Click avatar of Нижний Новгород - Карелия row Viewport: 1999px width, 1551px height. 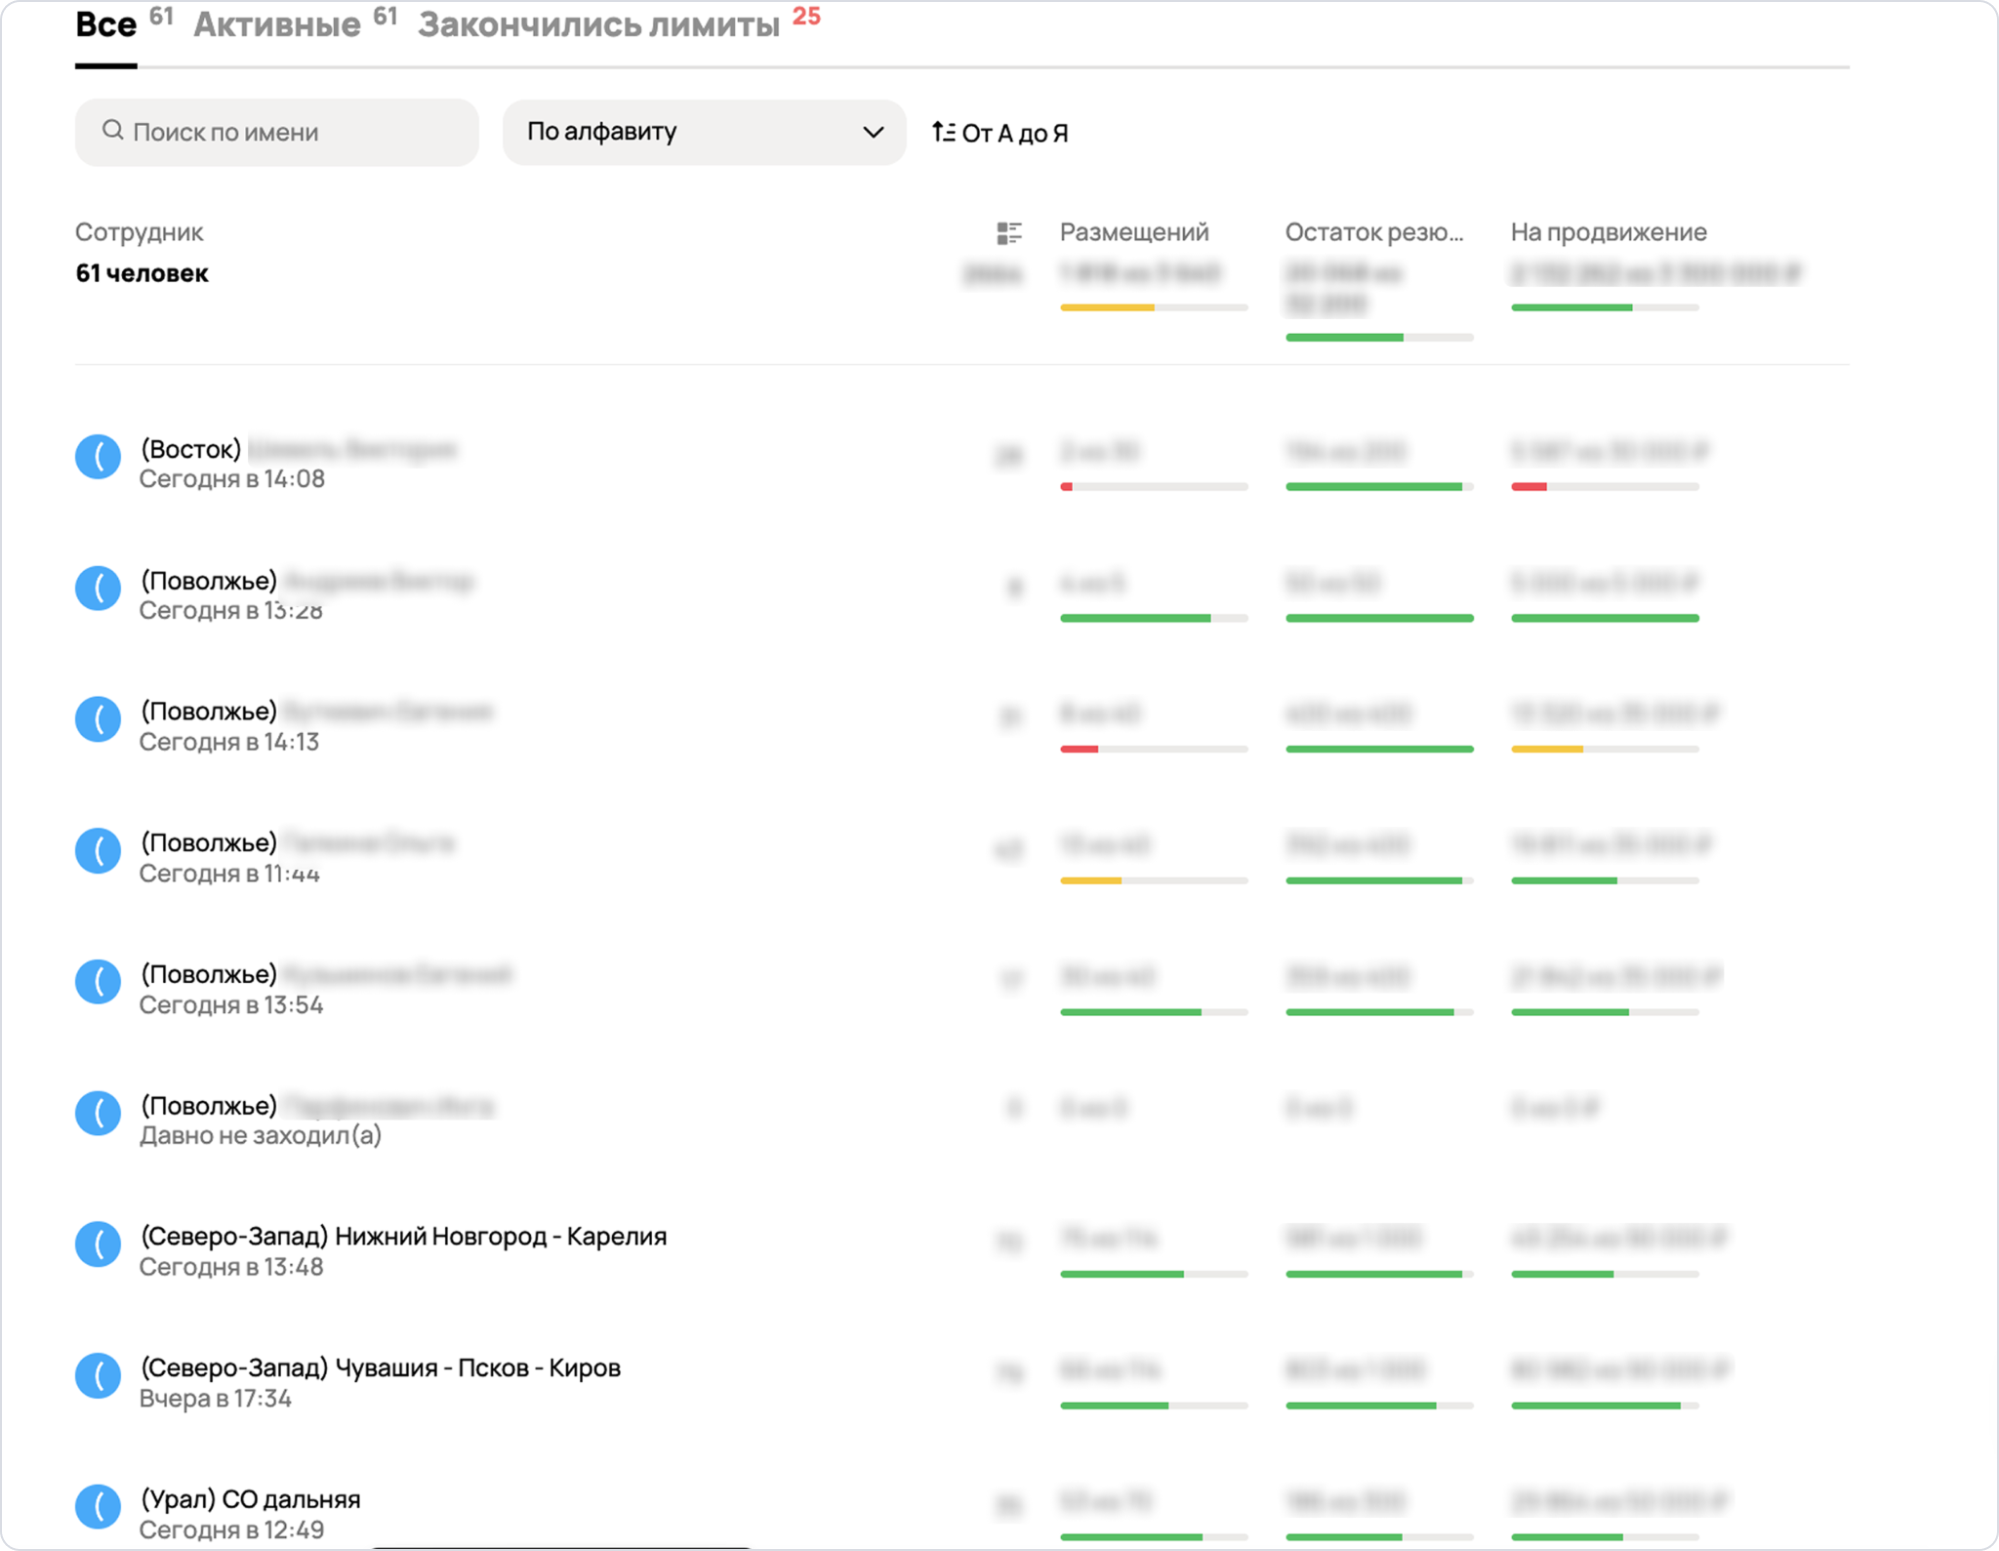(98, 1244)
